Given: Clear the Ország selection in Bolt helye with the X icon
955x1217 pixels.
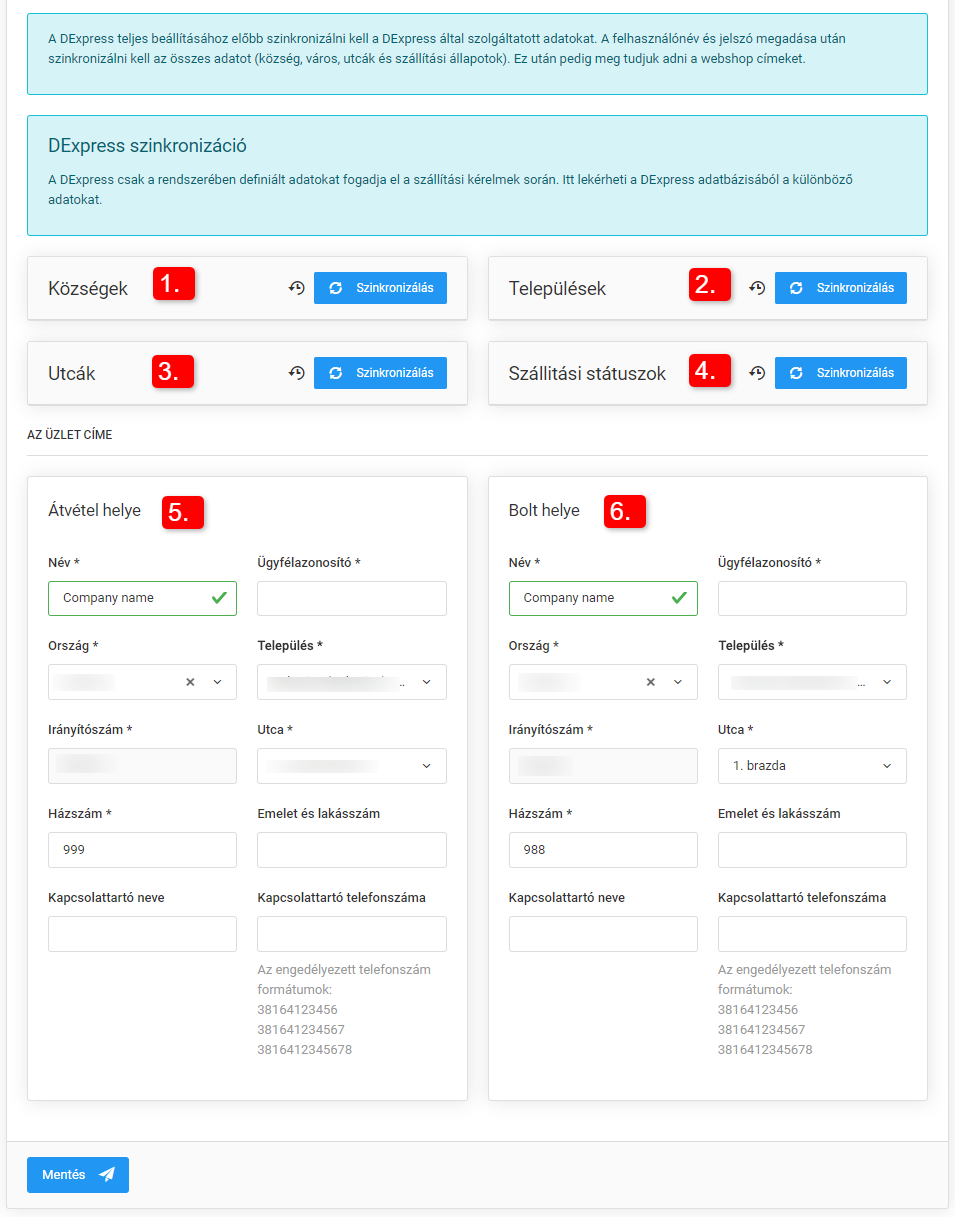Looking at the screenshot, I should [651, 681].
